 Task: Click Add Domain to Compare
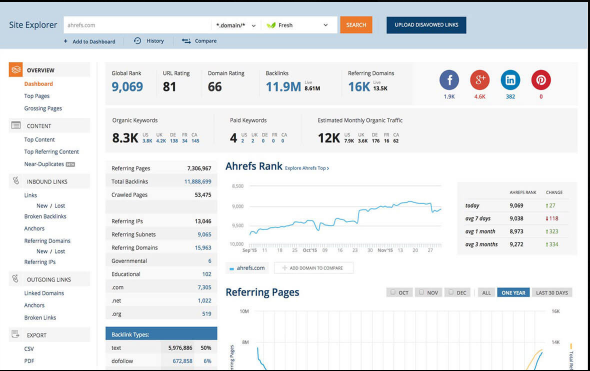pos(314,268)
